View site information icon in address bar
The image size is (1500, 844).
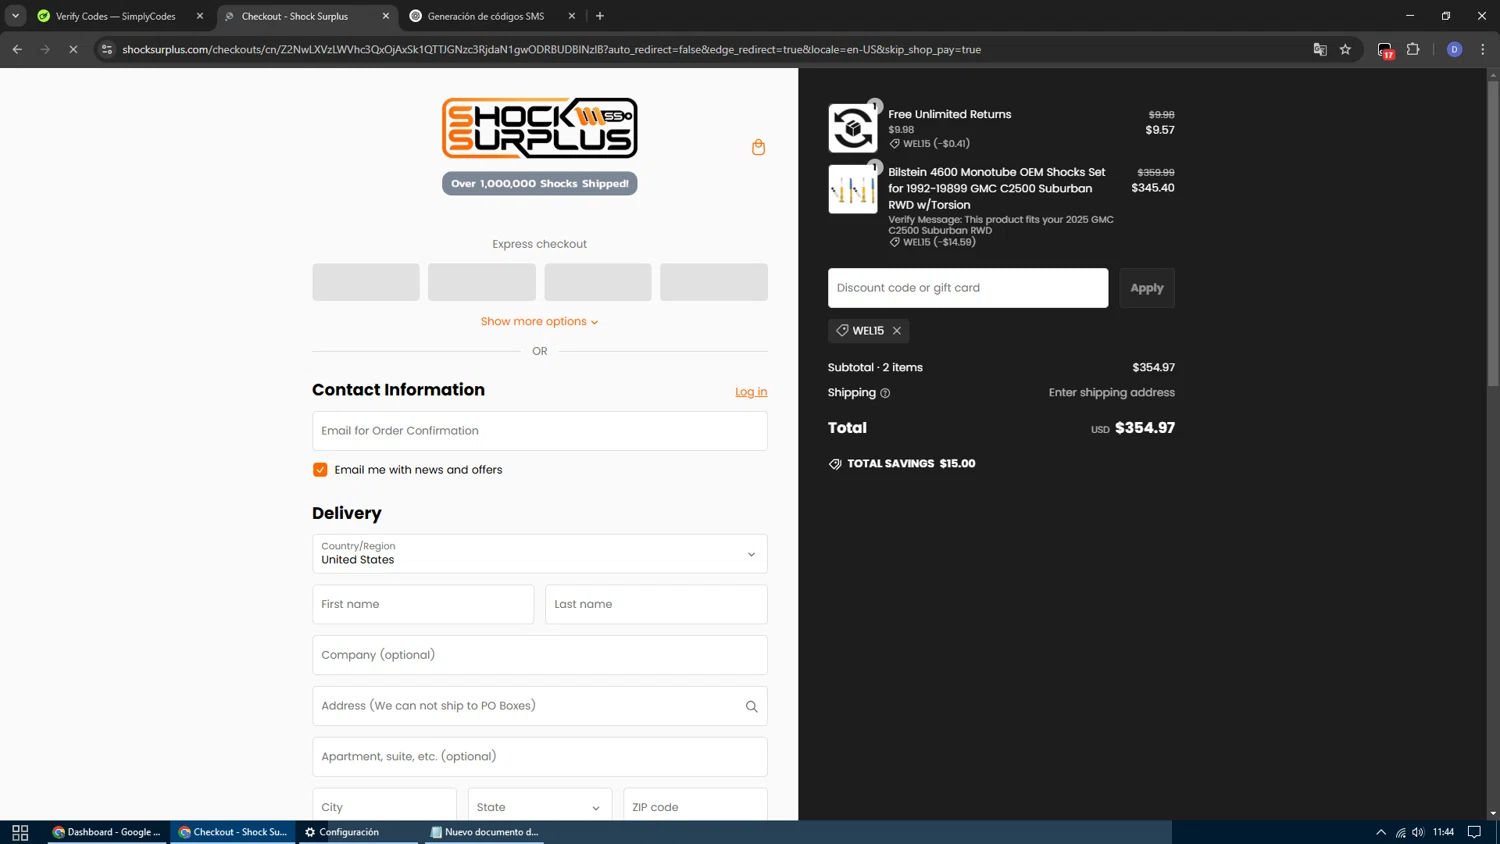click(x=107, y=49)
